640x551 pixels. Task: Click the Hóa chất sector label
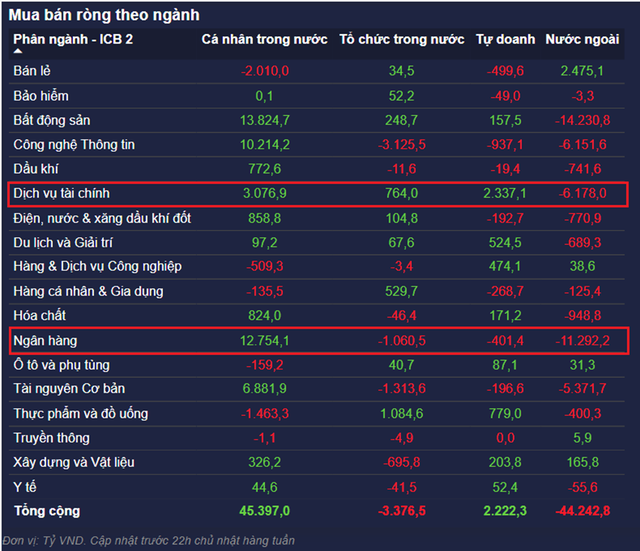pos(37,316)
